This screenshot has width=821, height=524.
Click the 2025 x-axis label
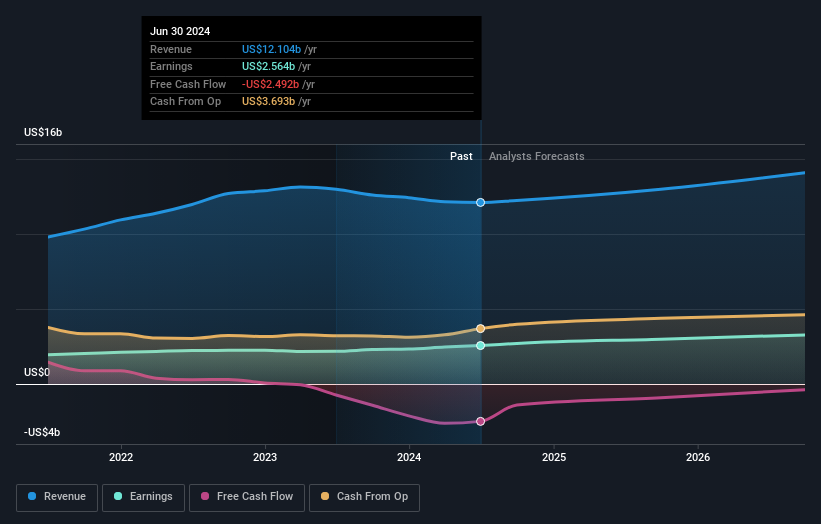click(x=554, y=457)
